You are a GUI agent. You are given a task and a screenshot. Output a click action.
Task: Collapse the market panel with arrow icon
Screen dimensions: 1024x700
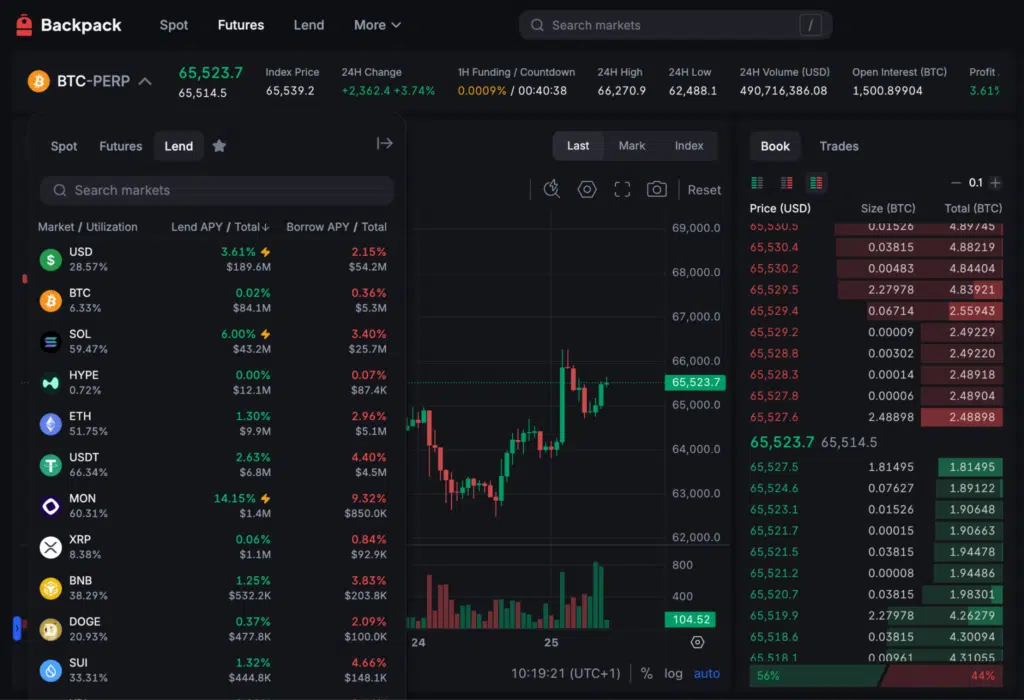click(x=384, y=144)
